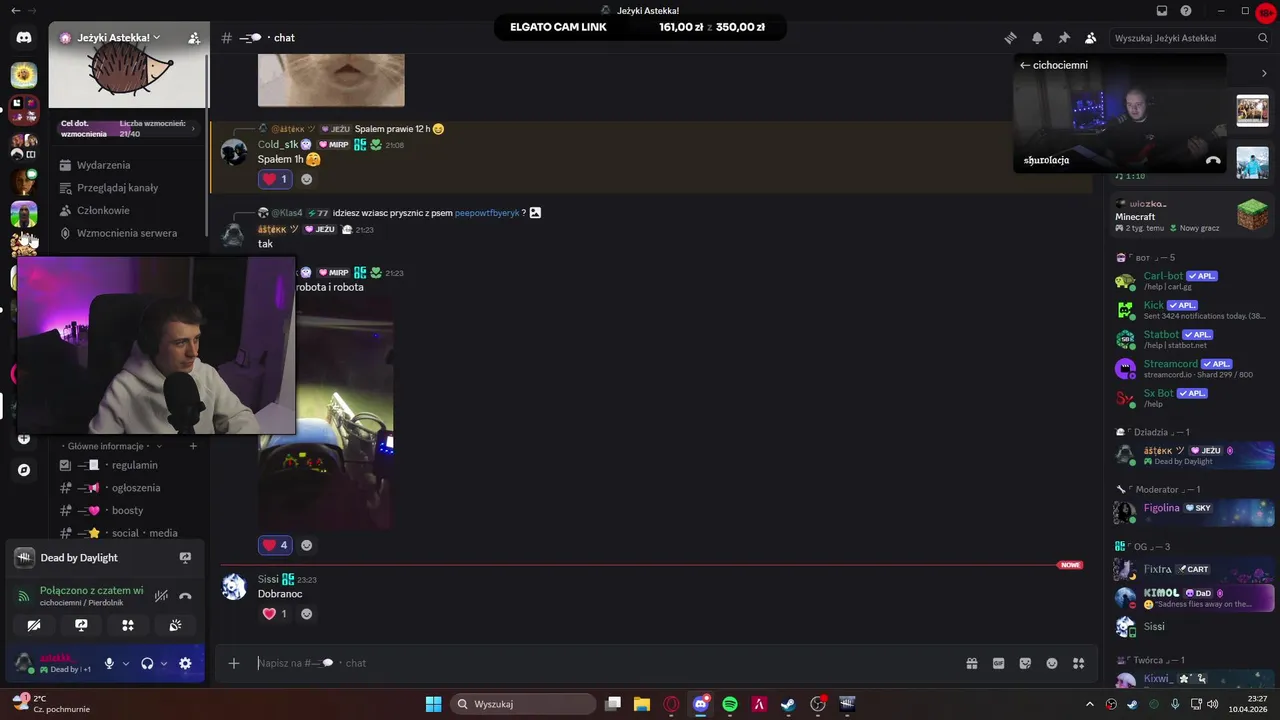
Task: Open User Settings gear icon
Action: [x=185, y=663]
